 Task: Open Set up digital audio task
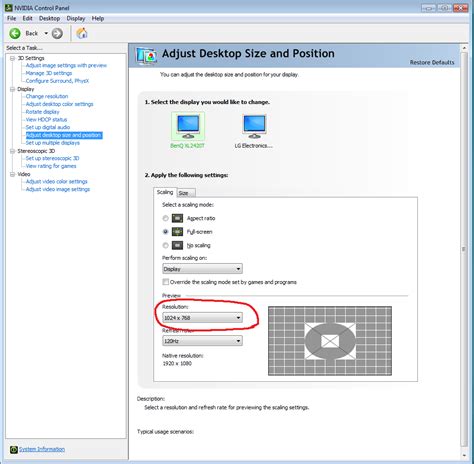(48, 127)
